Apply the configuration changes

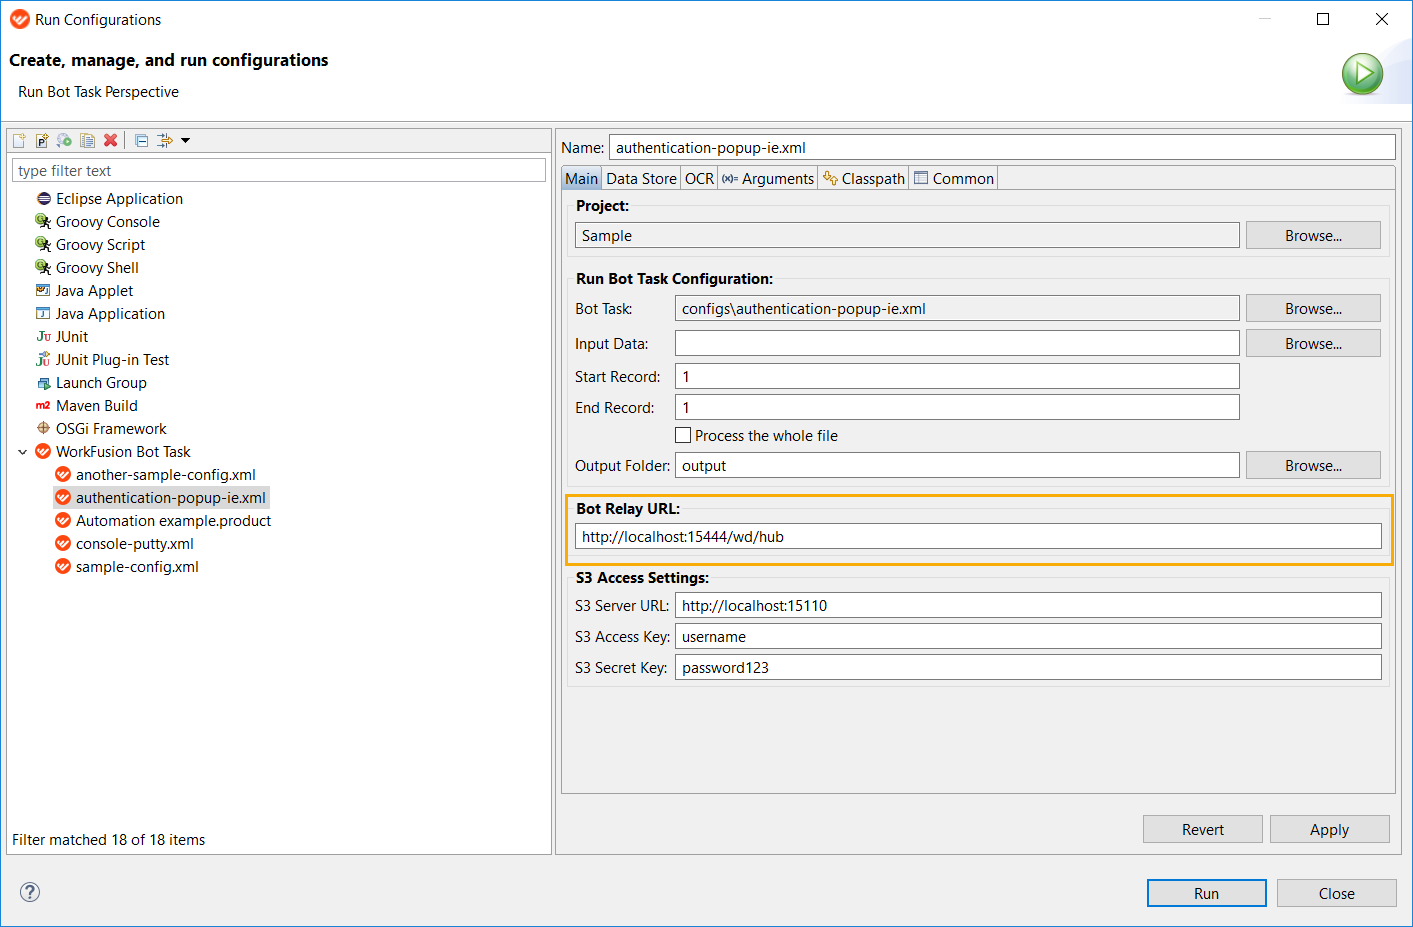(1330, 830)
